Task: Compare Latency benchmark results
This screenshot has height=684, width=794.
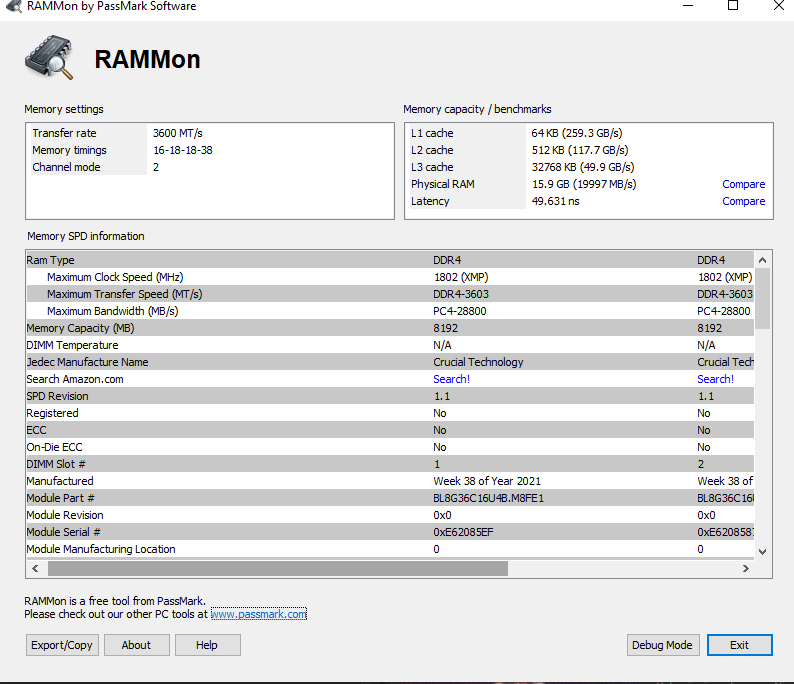Action: tap(743, 202)
